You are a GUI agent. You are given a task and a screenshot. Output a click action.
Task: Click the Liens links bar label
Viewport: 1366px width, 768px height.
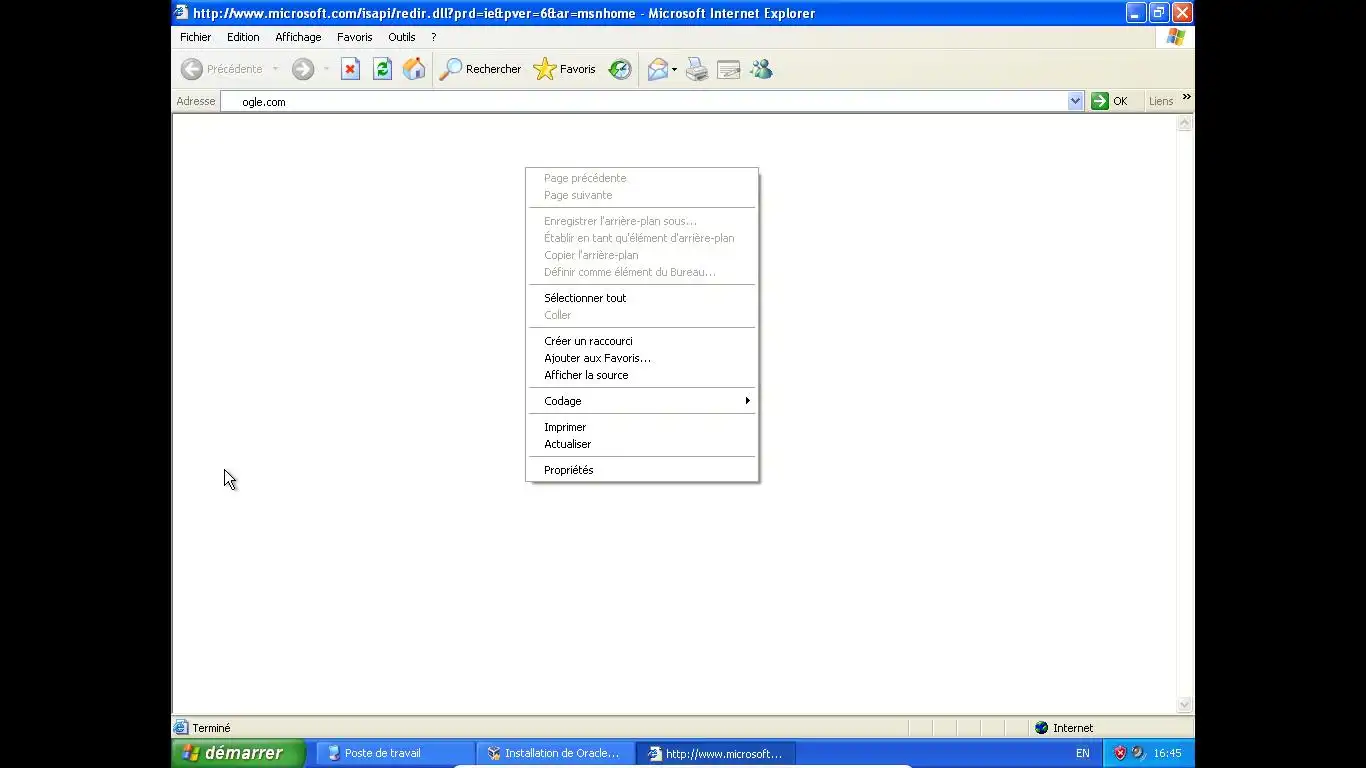point(1161,101)
